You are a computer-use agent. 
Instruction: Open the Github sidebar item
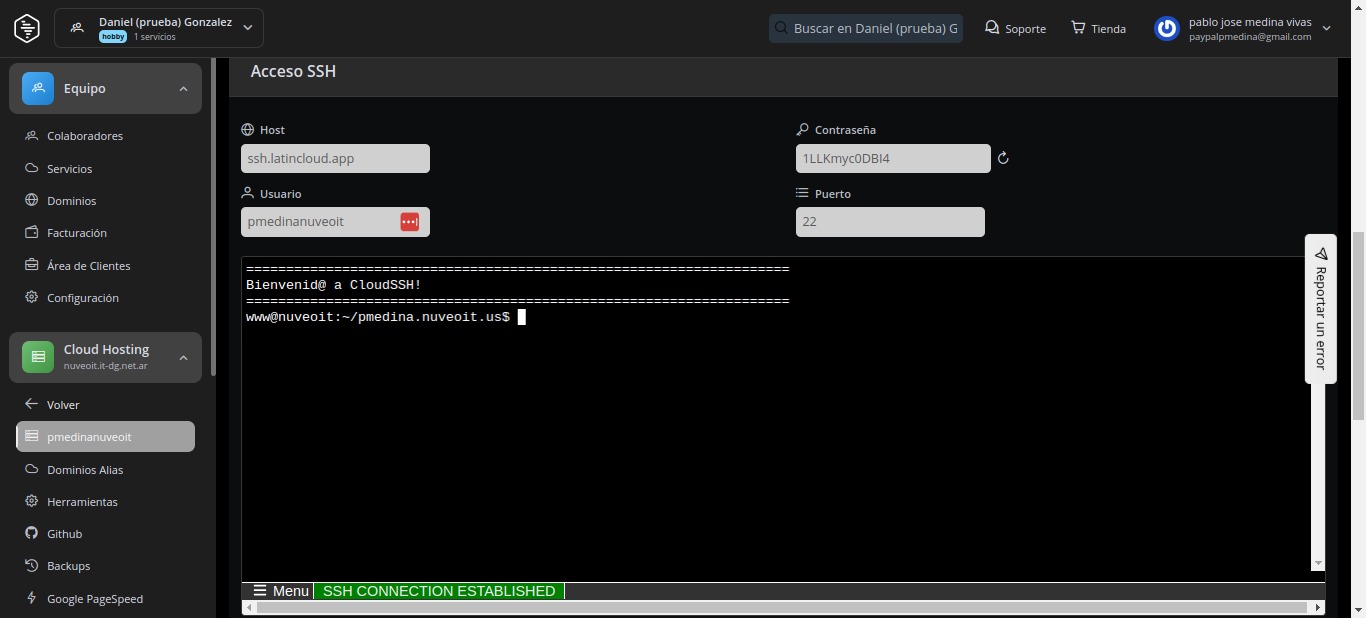[x=64, y=534]
